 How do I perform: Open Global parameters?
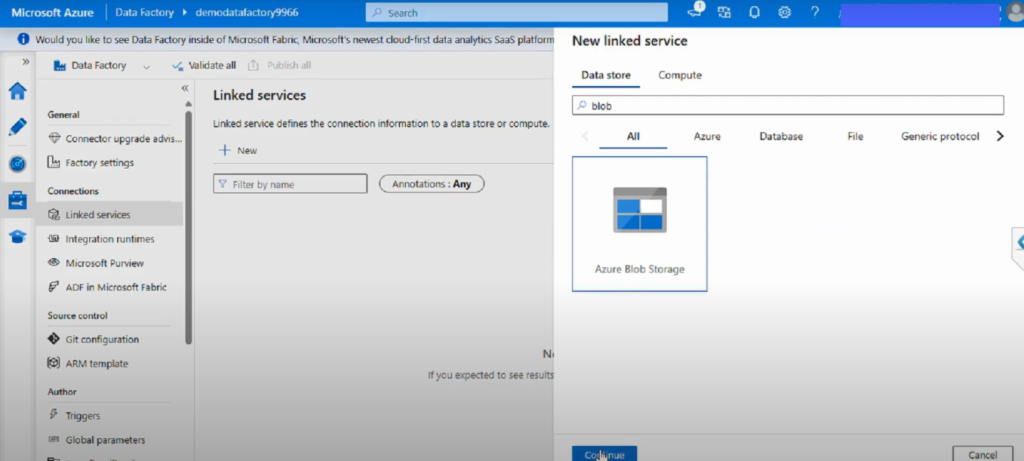(x=97, y=440)
